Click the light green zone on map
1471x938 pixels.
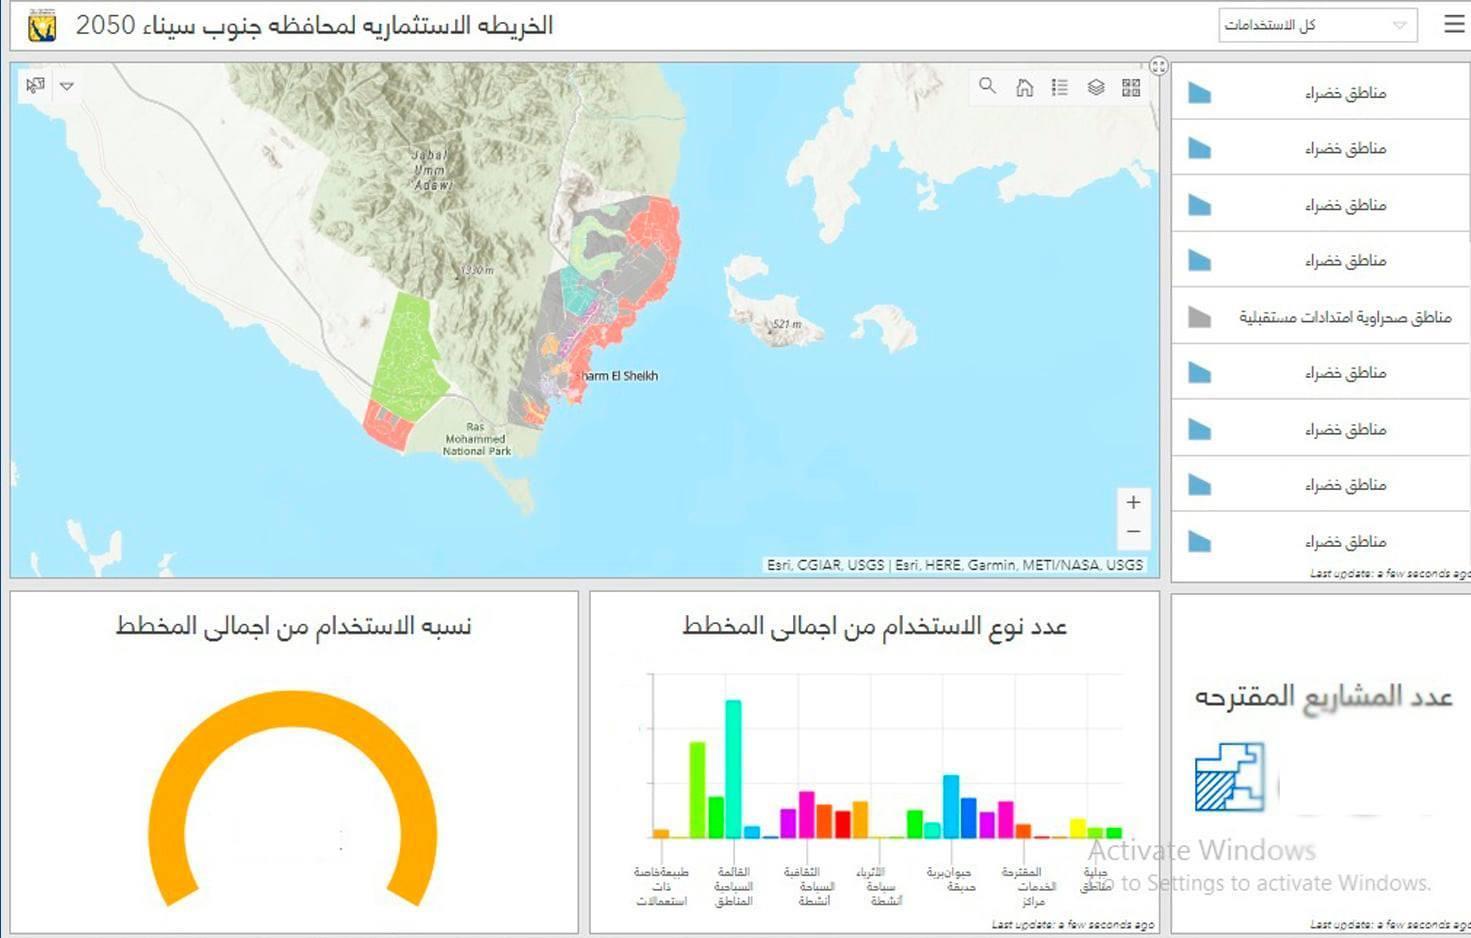[406, 355]
